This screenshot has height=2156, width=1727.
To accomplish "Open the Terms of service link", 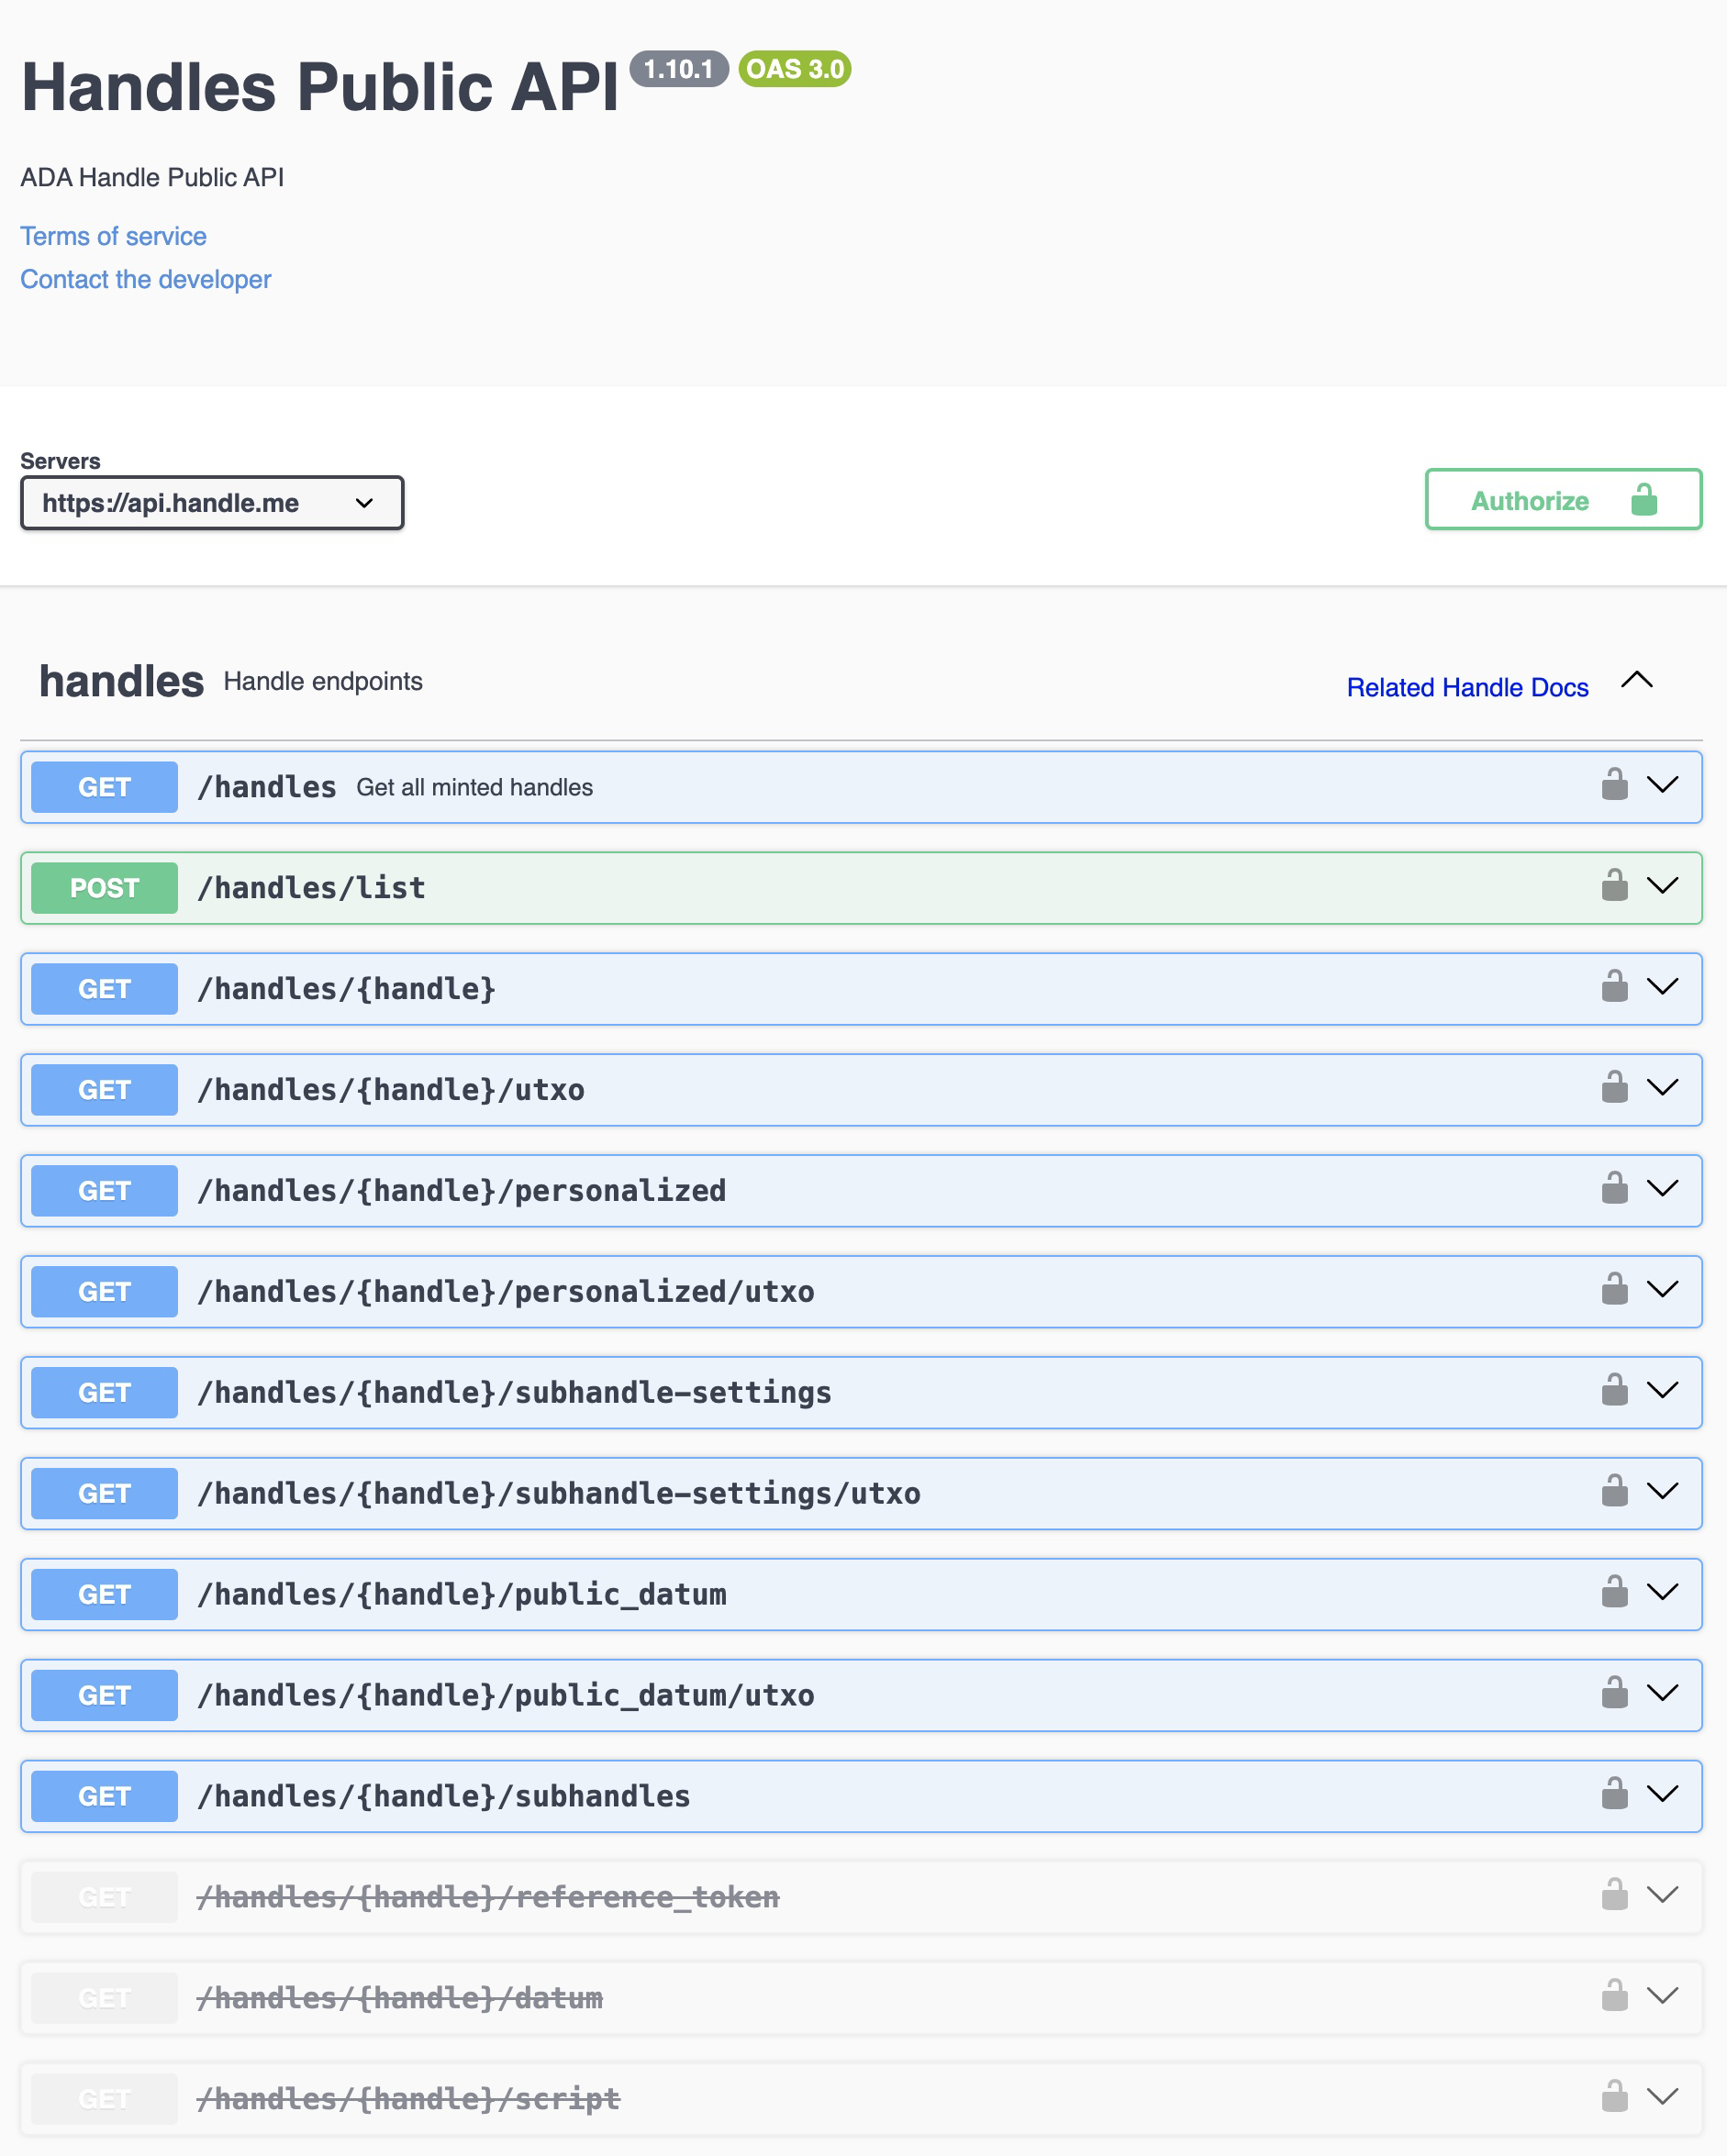I will point(114,236).
